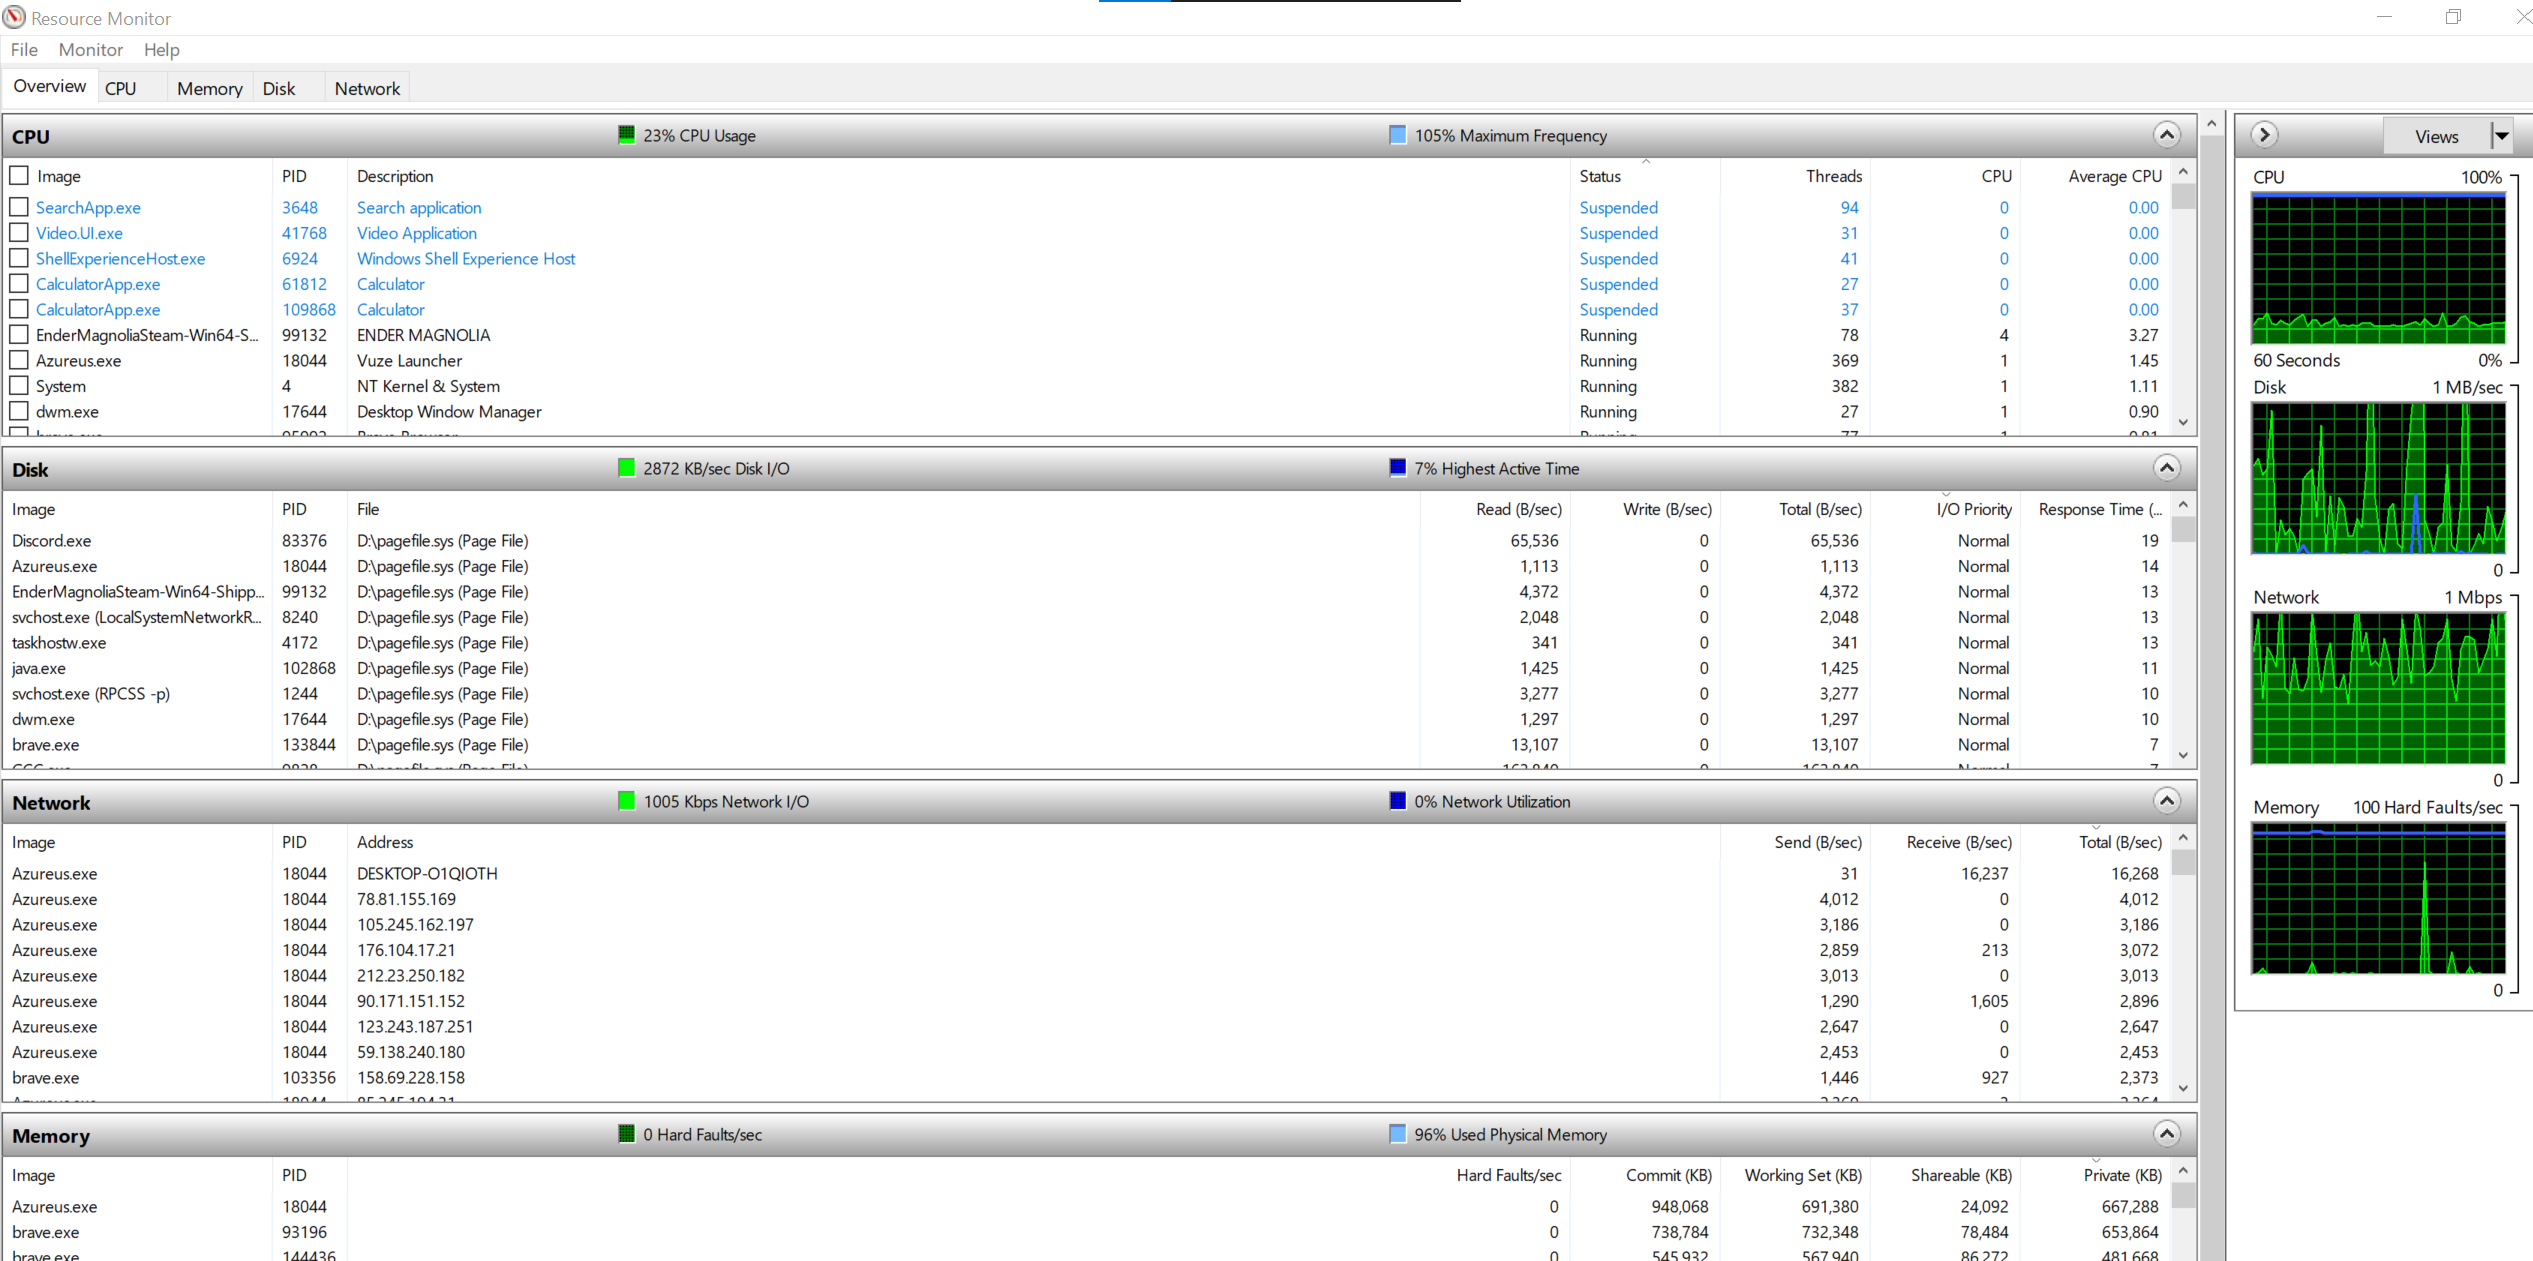This screenshot has width=2533, height=1261.
Task: Click the Disk activity graph
Action: (2378, 478)
